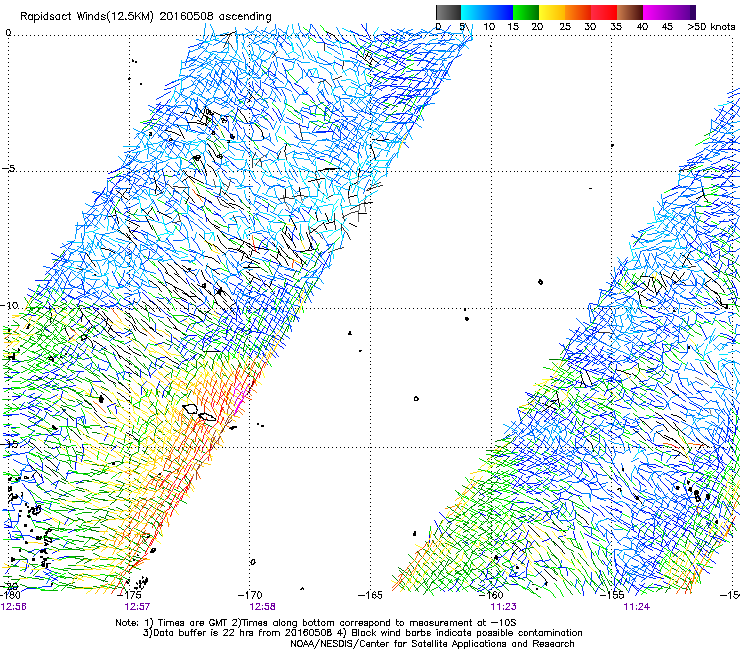
Task: Click the "-10" latitude axis label
Action: coord(10,305)
